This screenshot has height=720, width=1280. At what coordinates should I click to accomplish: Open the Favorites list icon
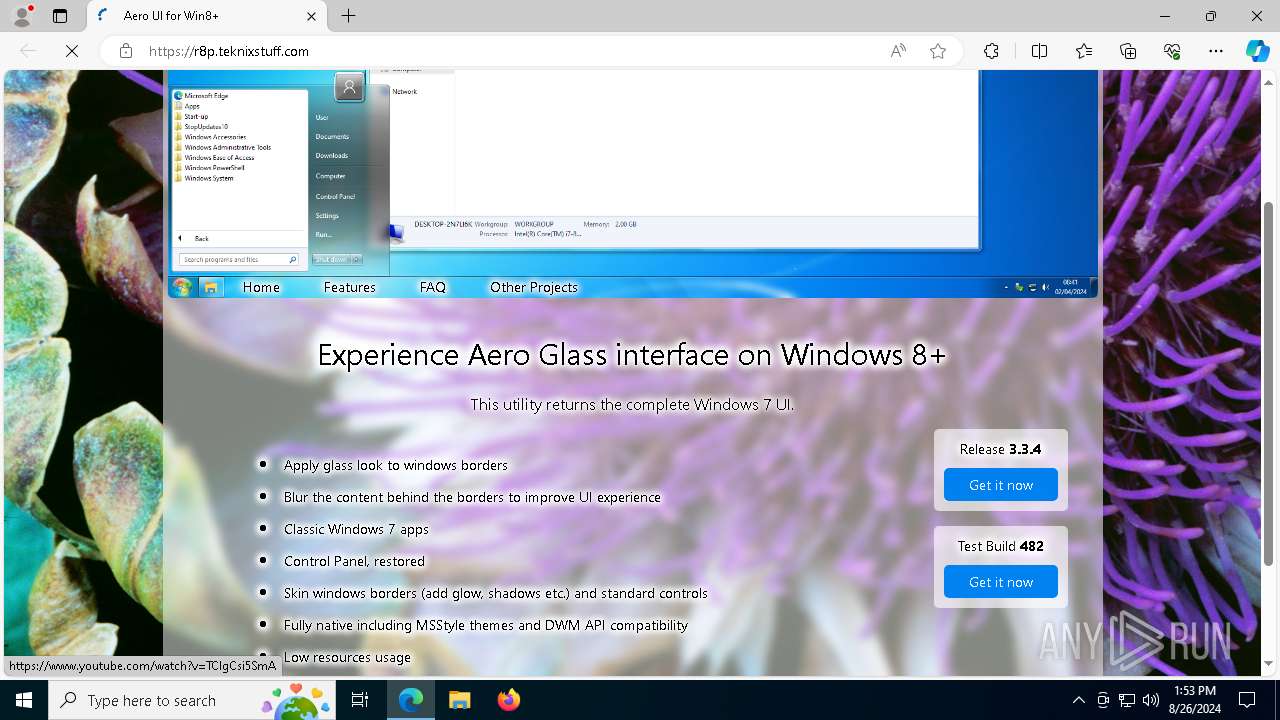[1084, 51]
